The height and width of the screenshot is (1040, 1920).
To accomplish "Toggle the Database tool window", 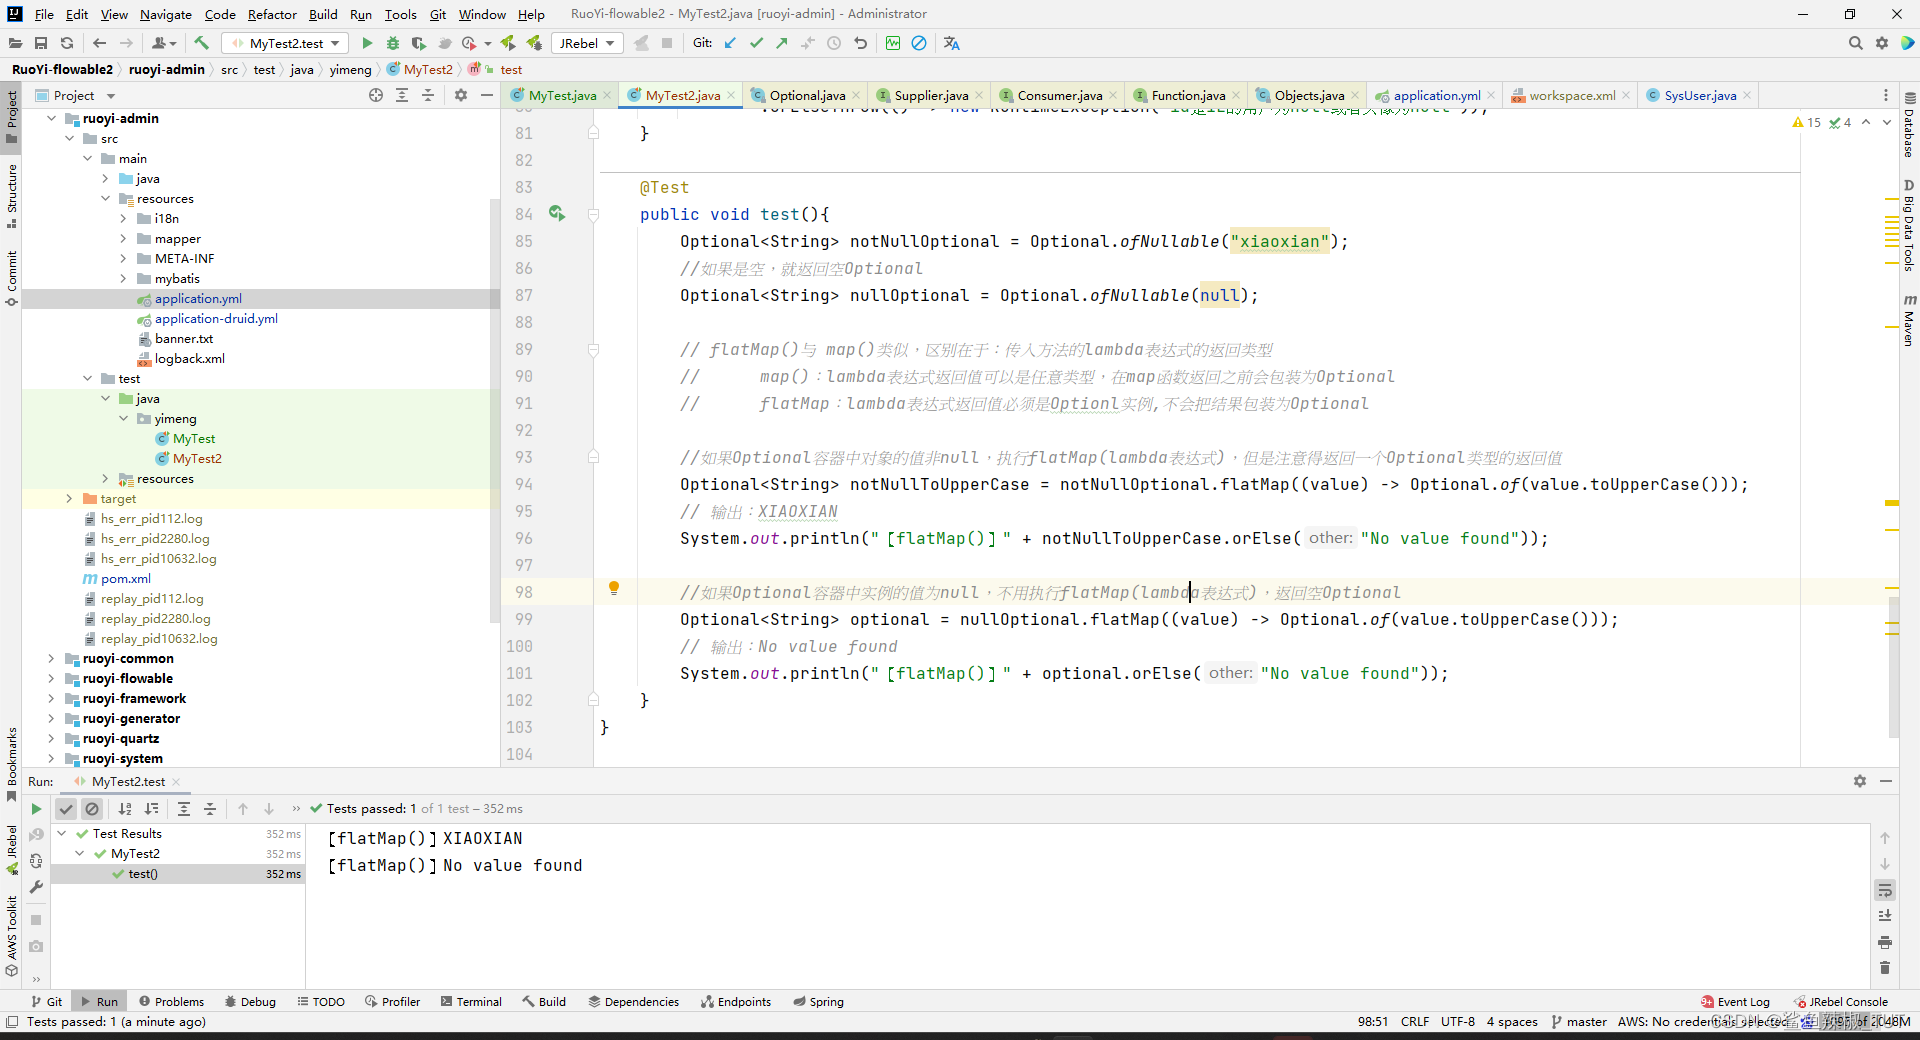I will 1909,126.
